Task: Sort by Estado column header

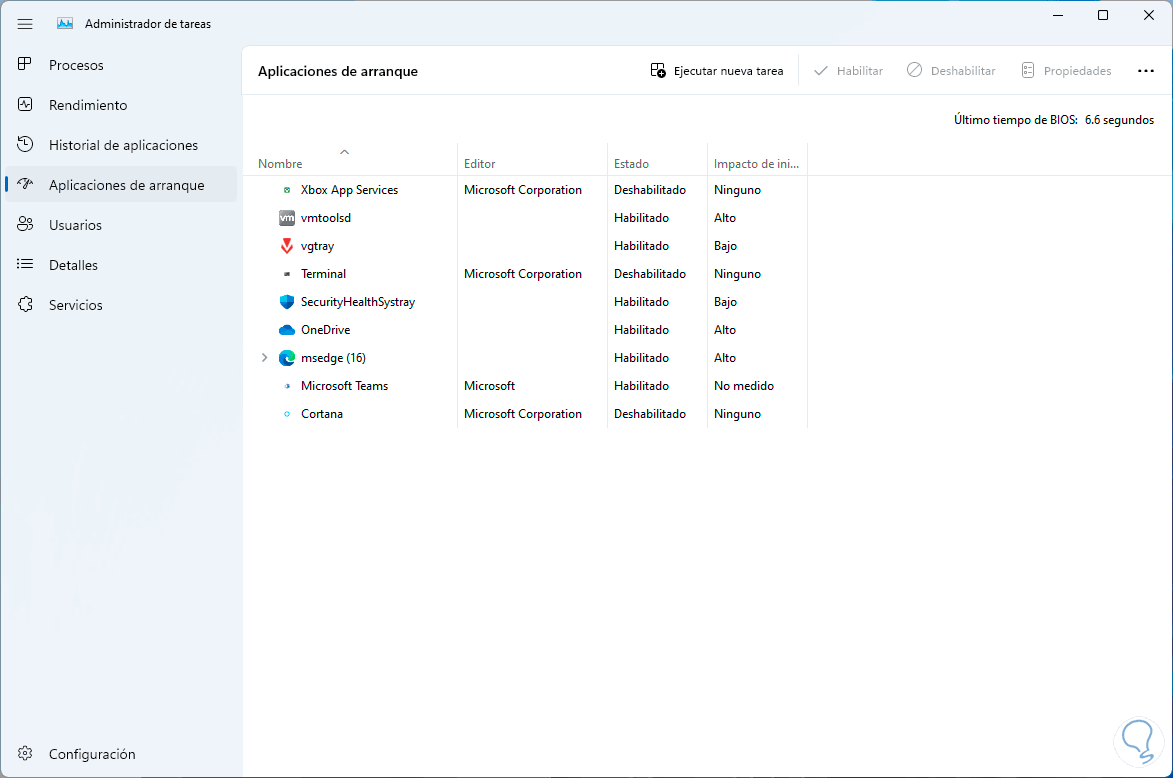Action: [631, 164]
